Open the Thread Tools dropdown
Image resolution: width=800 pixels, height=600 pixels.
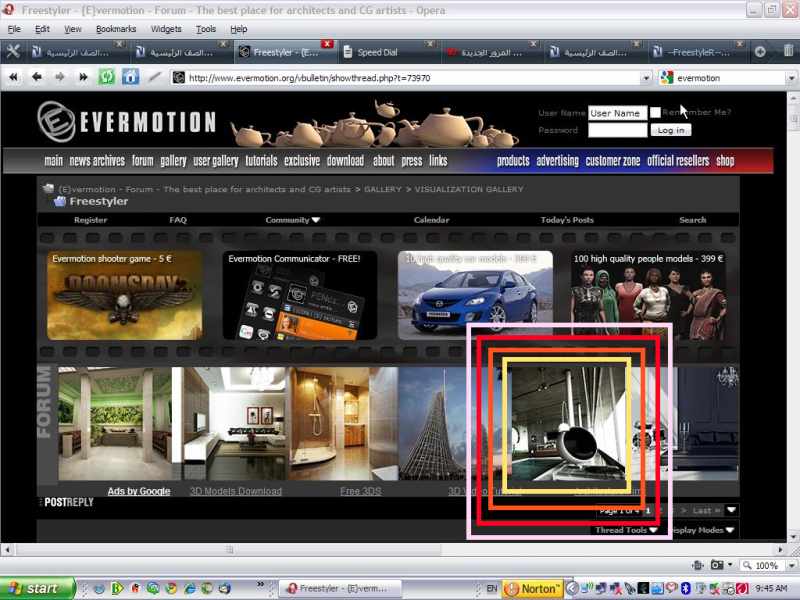pos(626,530)
